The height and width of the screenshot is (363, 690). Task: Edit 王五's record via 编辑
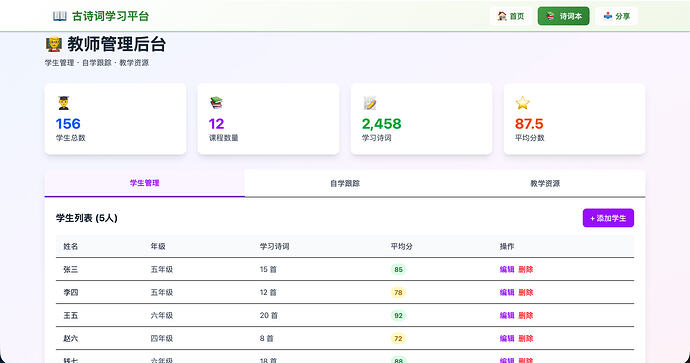(507, 315)
